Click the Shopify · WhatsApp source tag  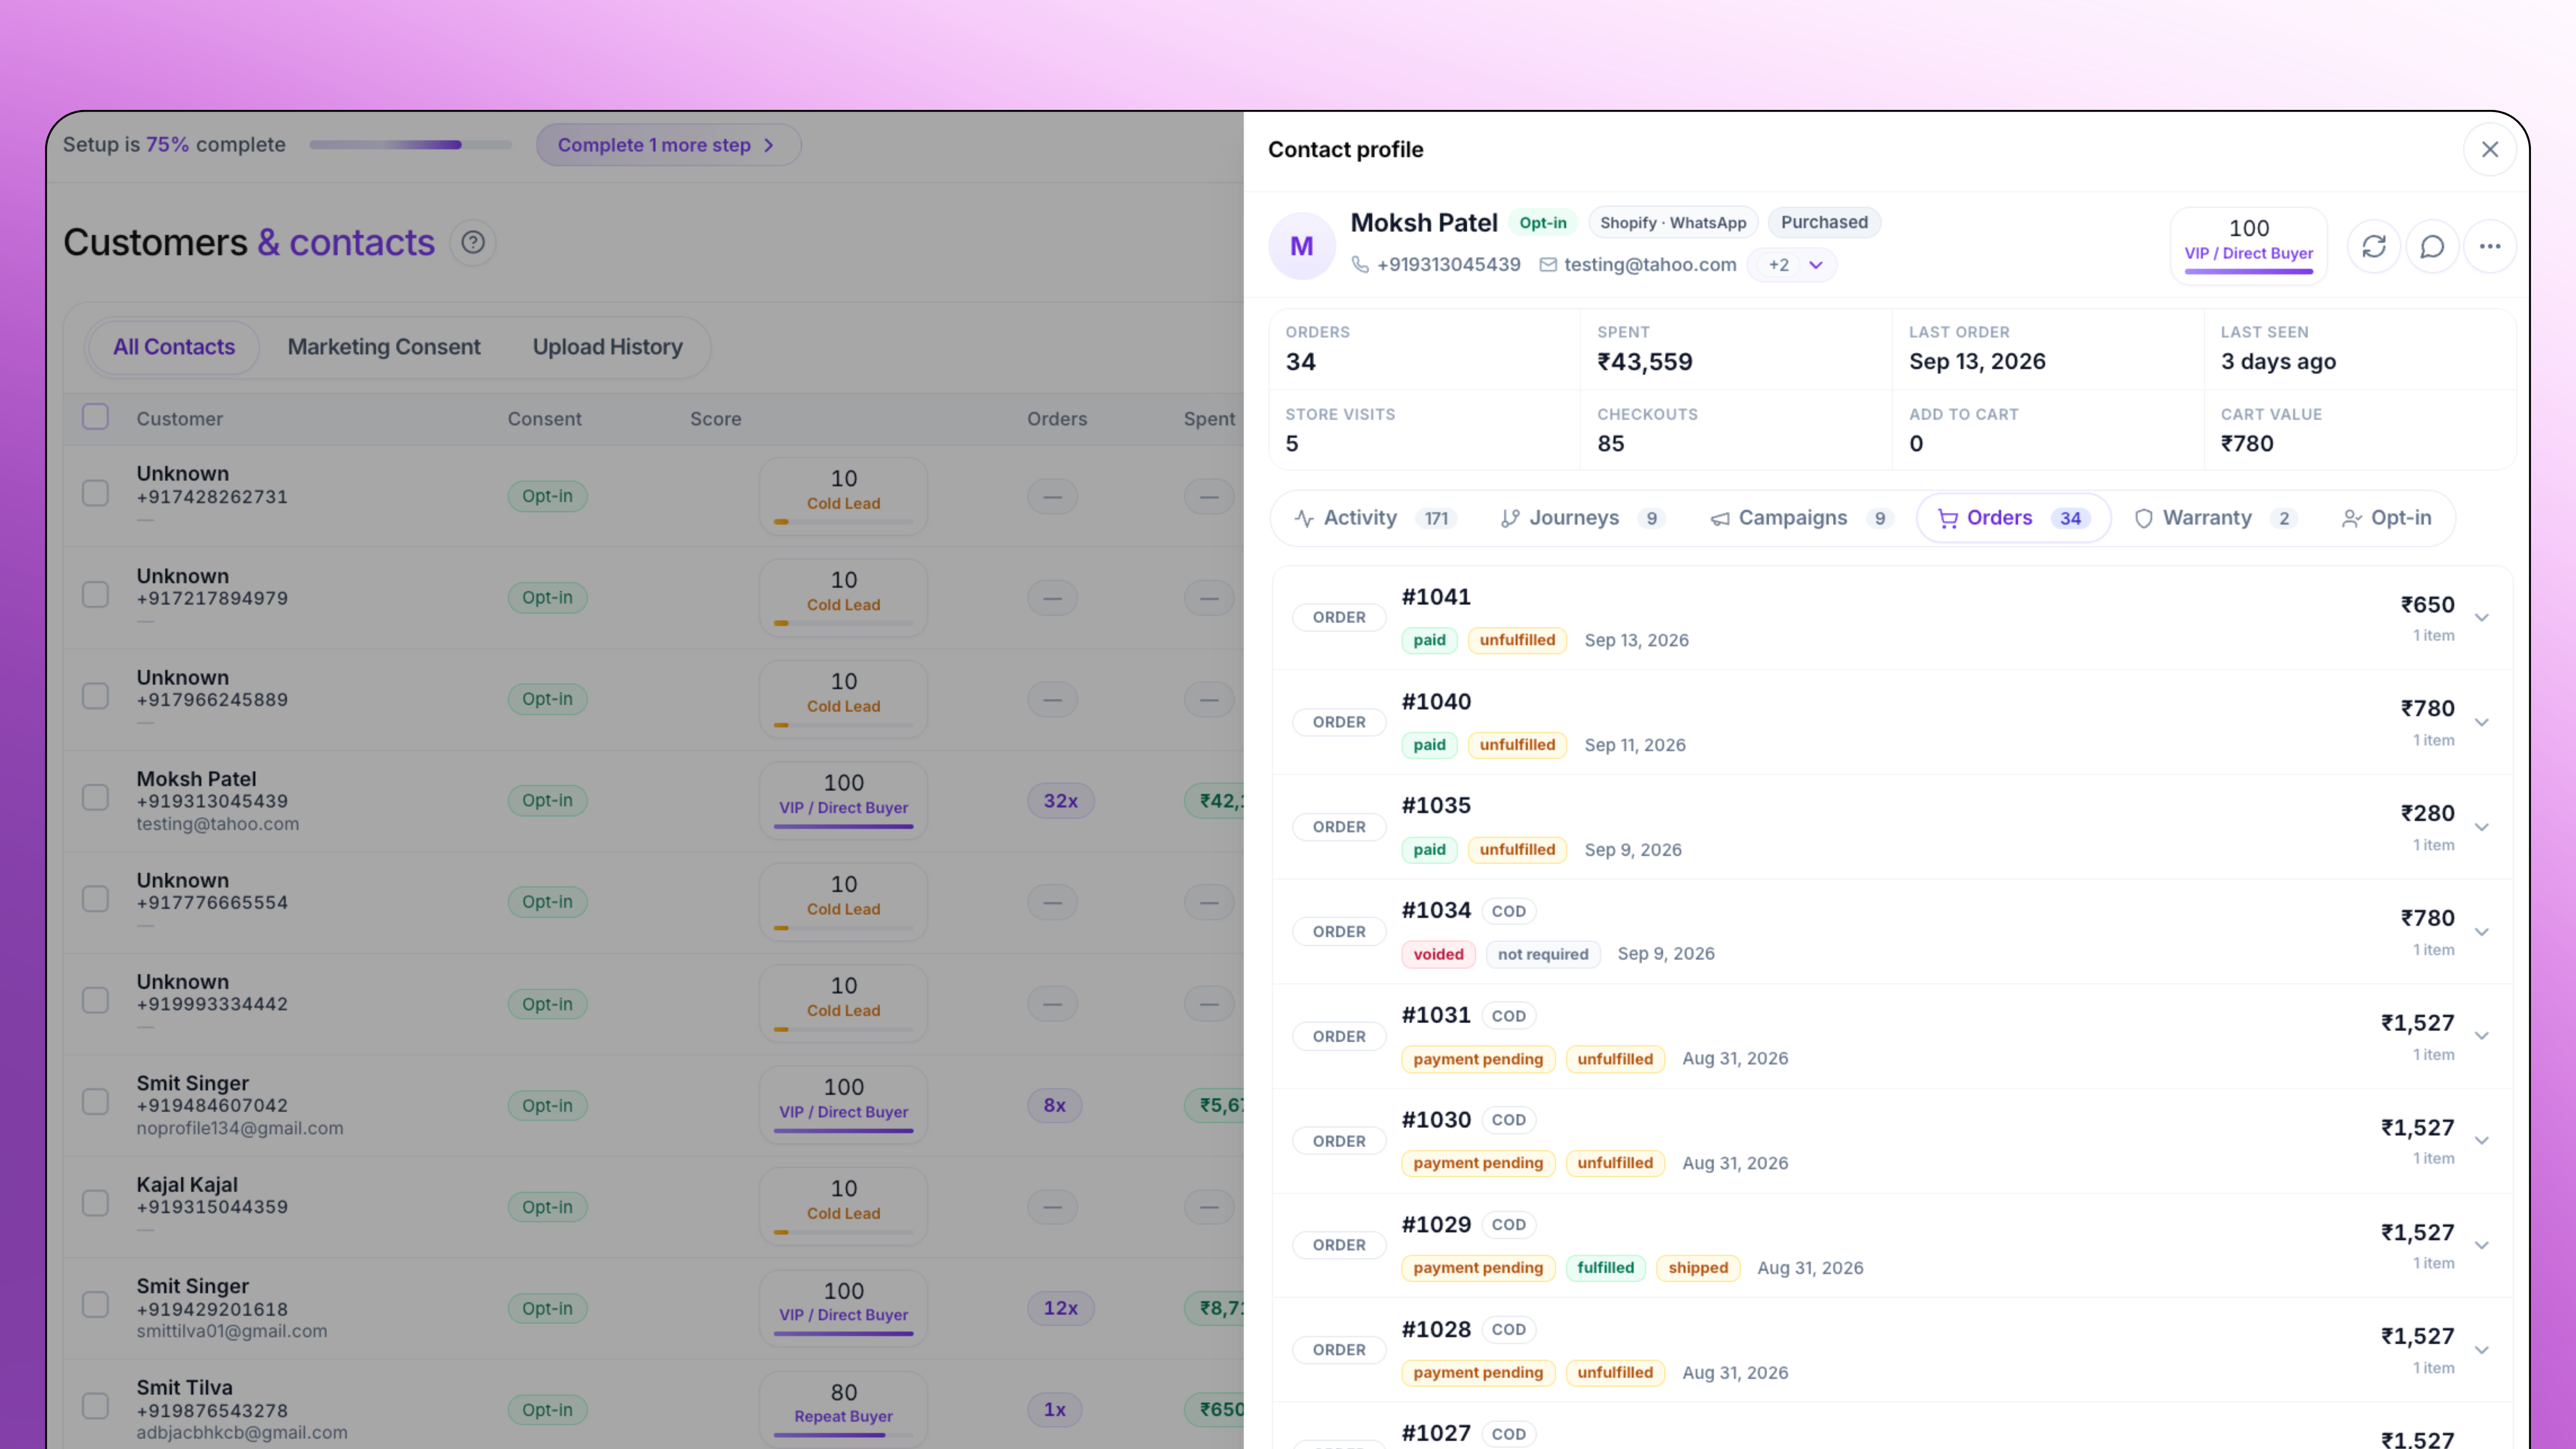tap(1673, 222)
